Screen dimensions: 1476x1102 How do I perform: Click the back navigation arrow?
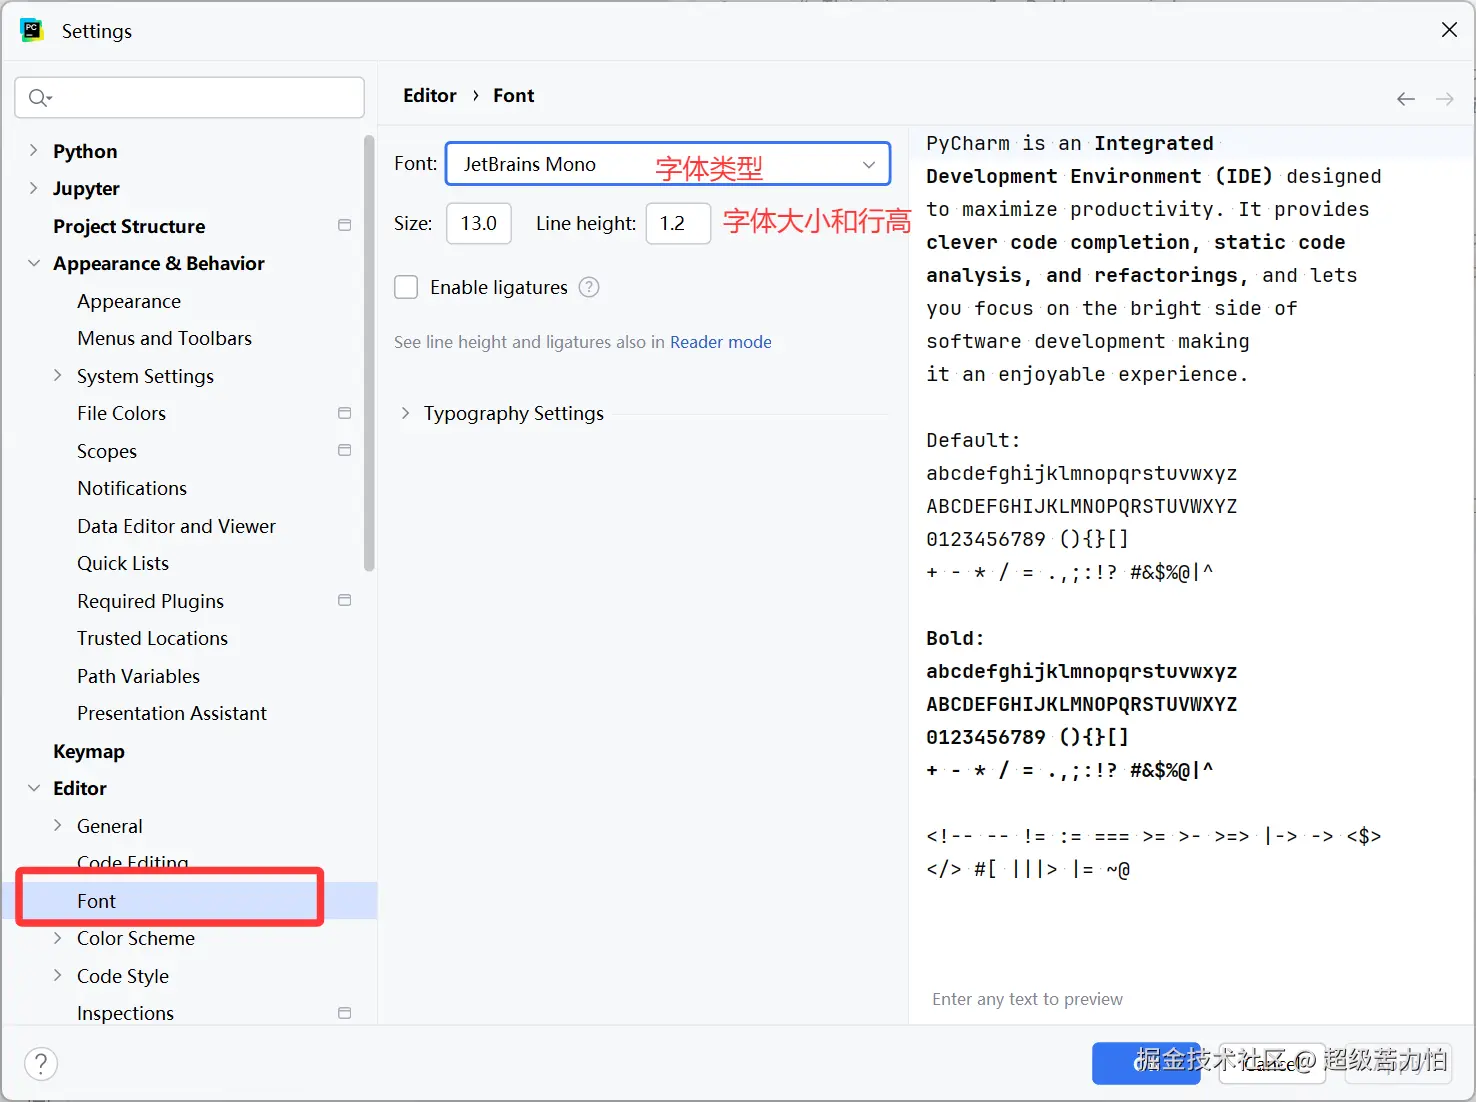point(1406,98)
